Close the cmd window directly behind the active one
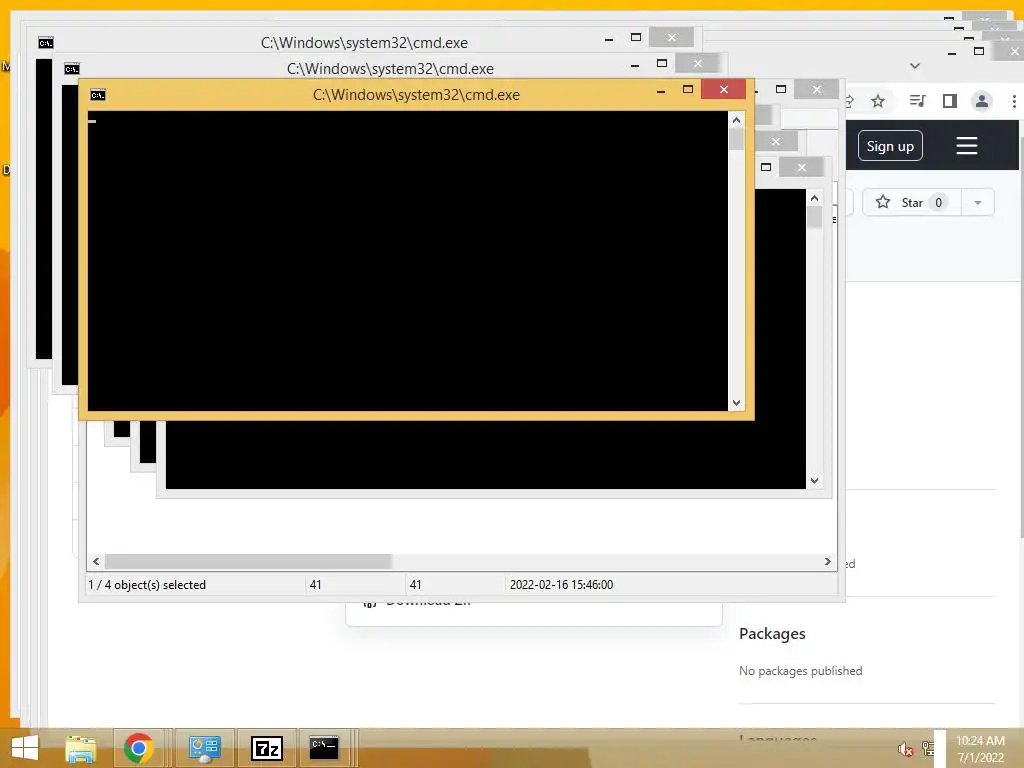The height and width of the screenshot is (768, 1024). [697, 63]
